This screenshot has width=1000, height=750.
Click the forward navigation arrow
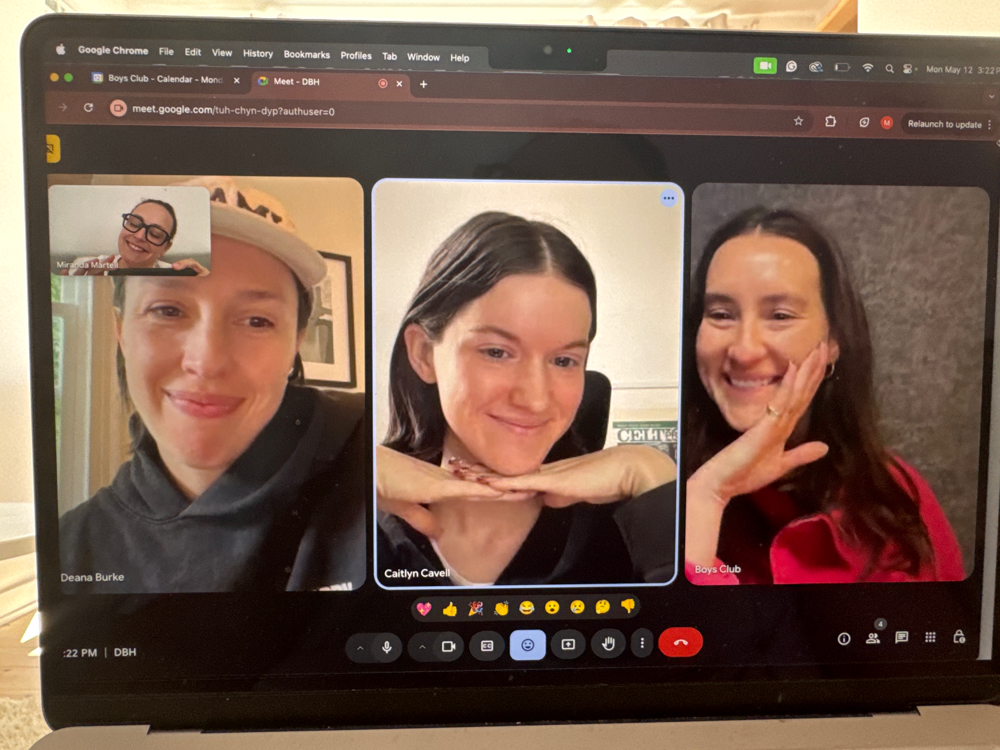click(x=62, y=107)
